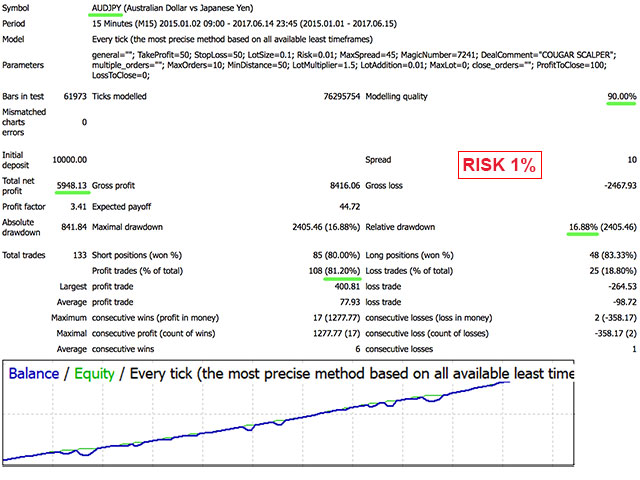Select Short positions value 85 (80.00%)
Screen dimensions: 640x480
point(336,255)
